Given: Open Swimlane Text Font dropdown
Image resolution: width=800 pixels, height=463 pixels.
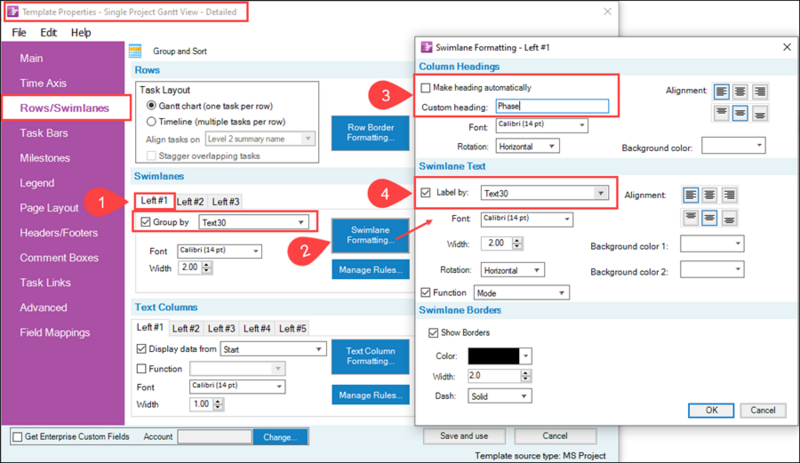Looking at the screenshot, I should coord(527,220).
